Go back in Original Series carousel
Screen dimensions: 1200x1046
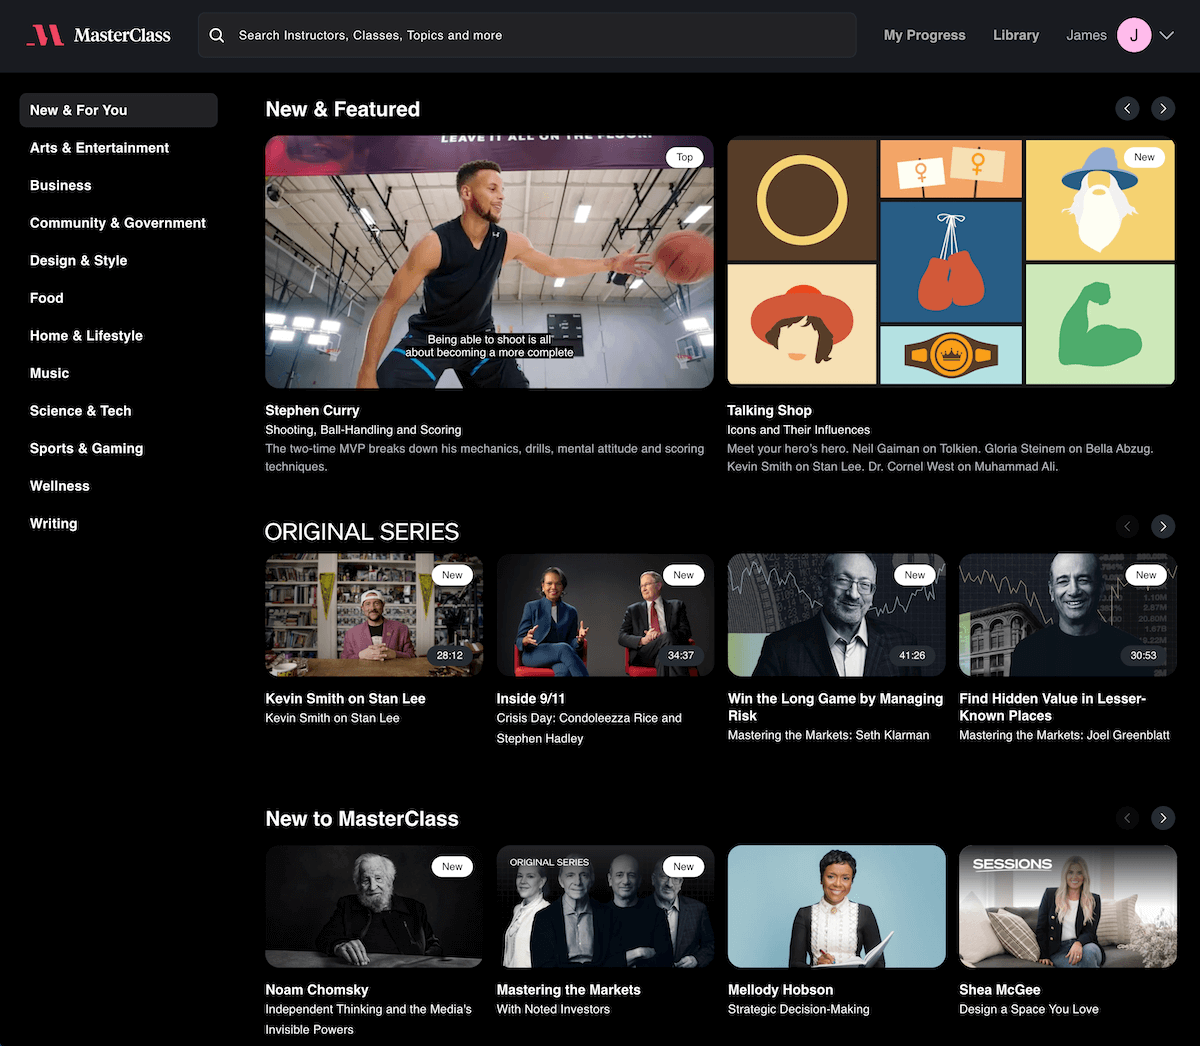tap(1127, 526)
